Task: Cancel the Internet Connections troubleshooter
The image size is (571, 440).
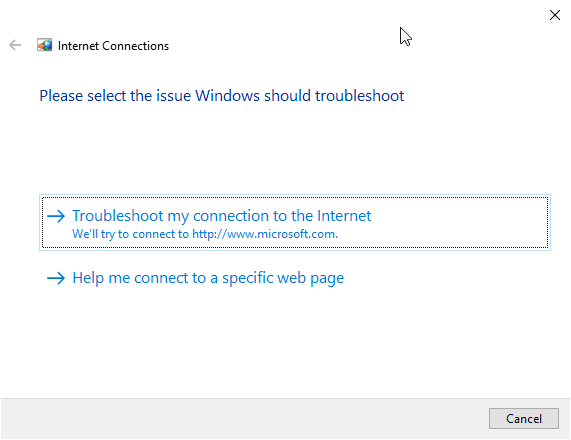Action: click(524, 419)
